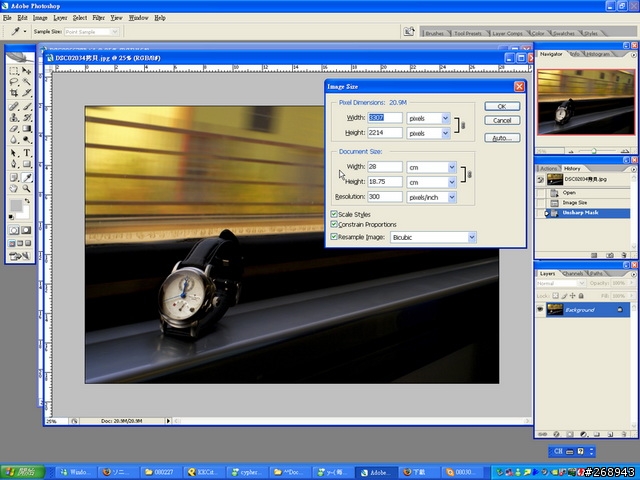The width and height of the screenshot is (640, 480).
Task: Adjust the Navigator zoom slider
Action: pos(594,151)
